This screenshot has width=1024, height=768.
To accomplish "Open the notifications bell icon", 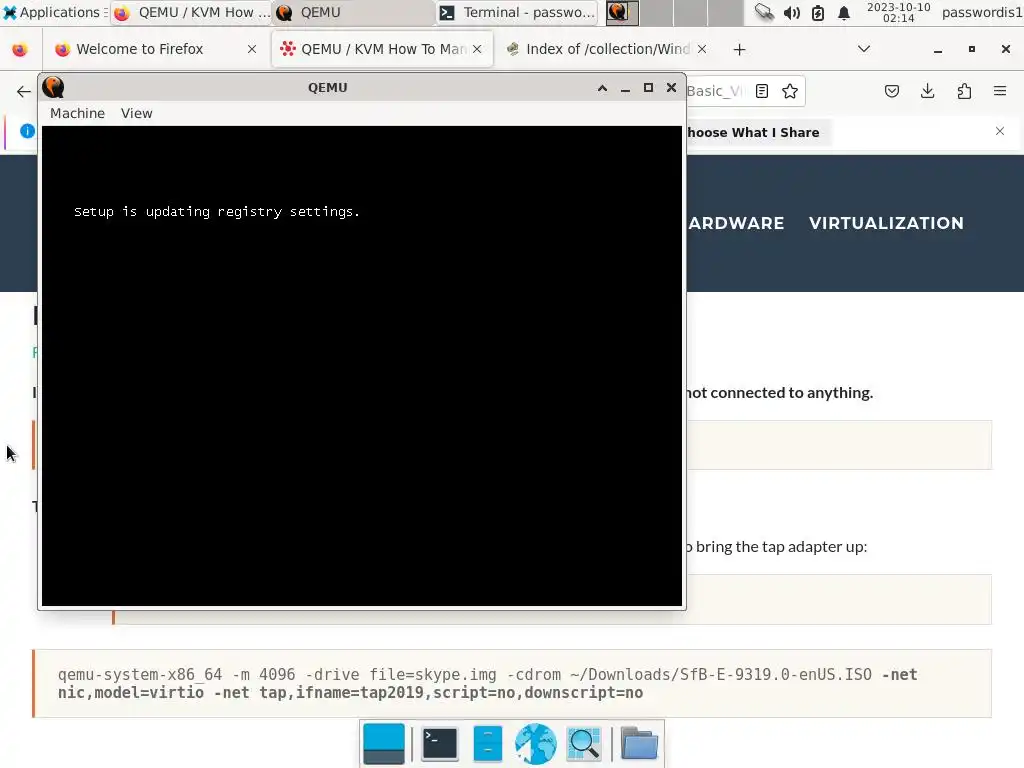I will click(844, 12).
